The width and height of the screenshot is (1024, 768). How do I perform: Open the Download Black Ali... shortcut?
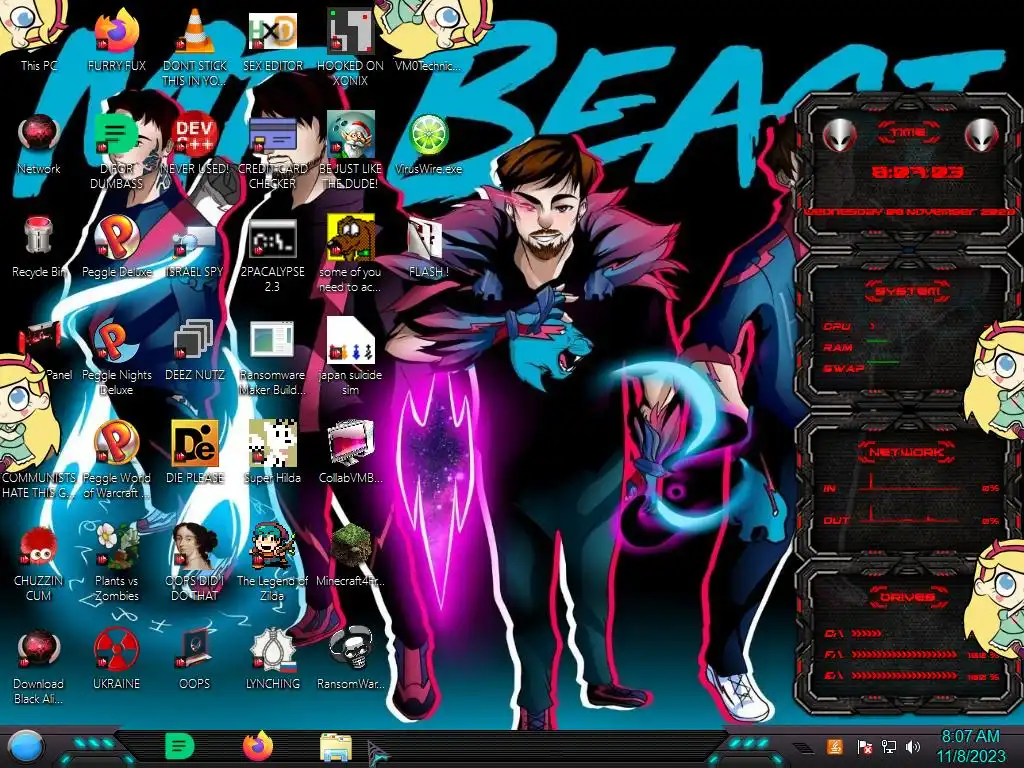pyautogui.click(x=38, y=667)
